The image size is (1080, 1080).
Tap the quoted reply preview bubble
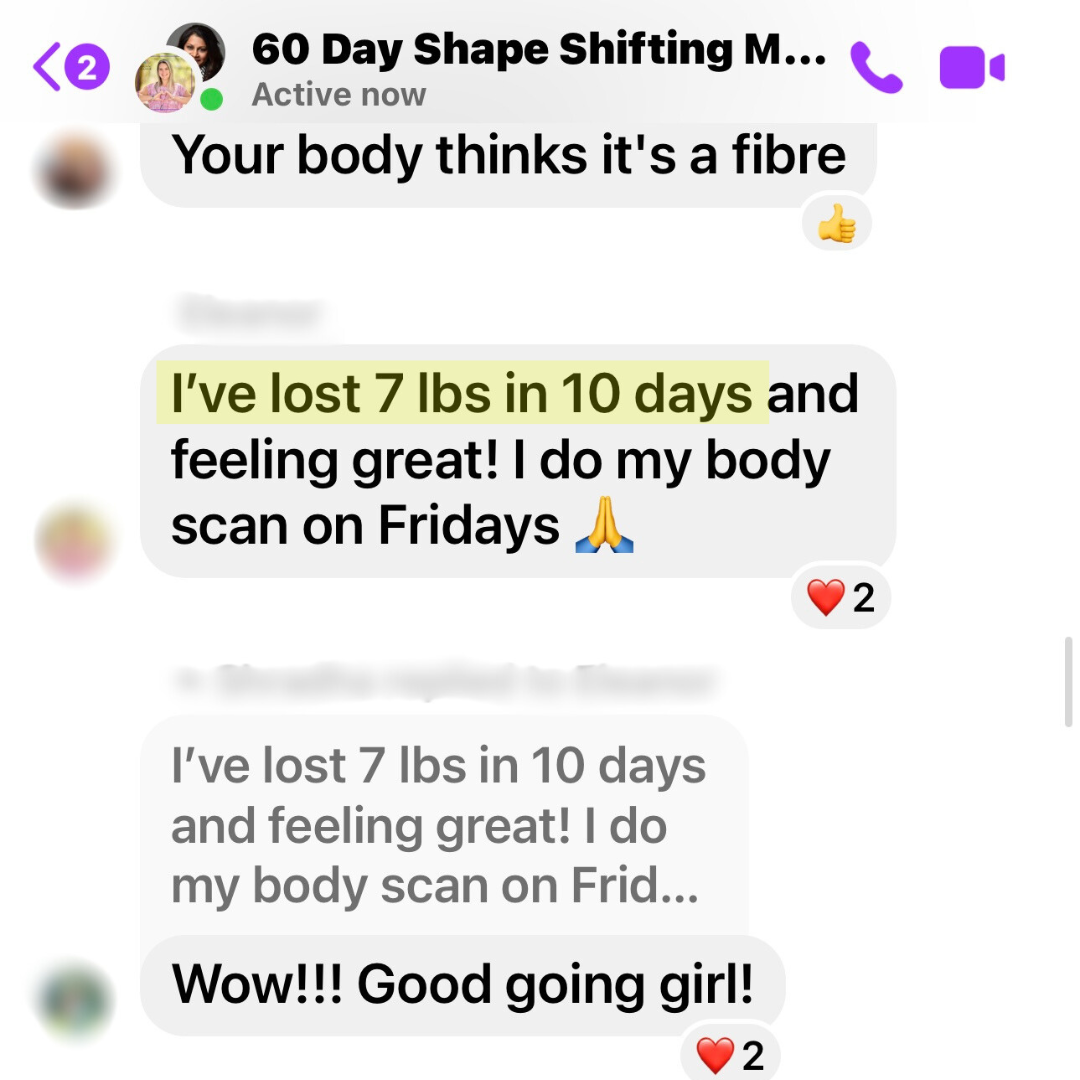pos(444,825)
